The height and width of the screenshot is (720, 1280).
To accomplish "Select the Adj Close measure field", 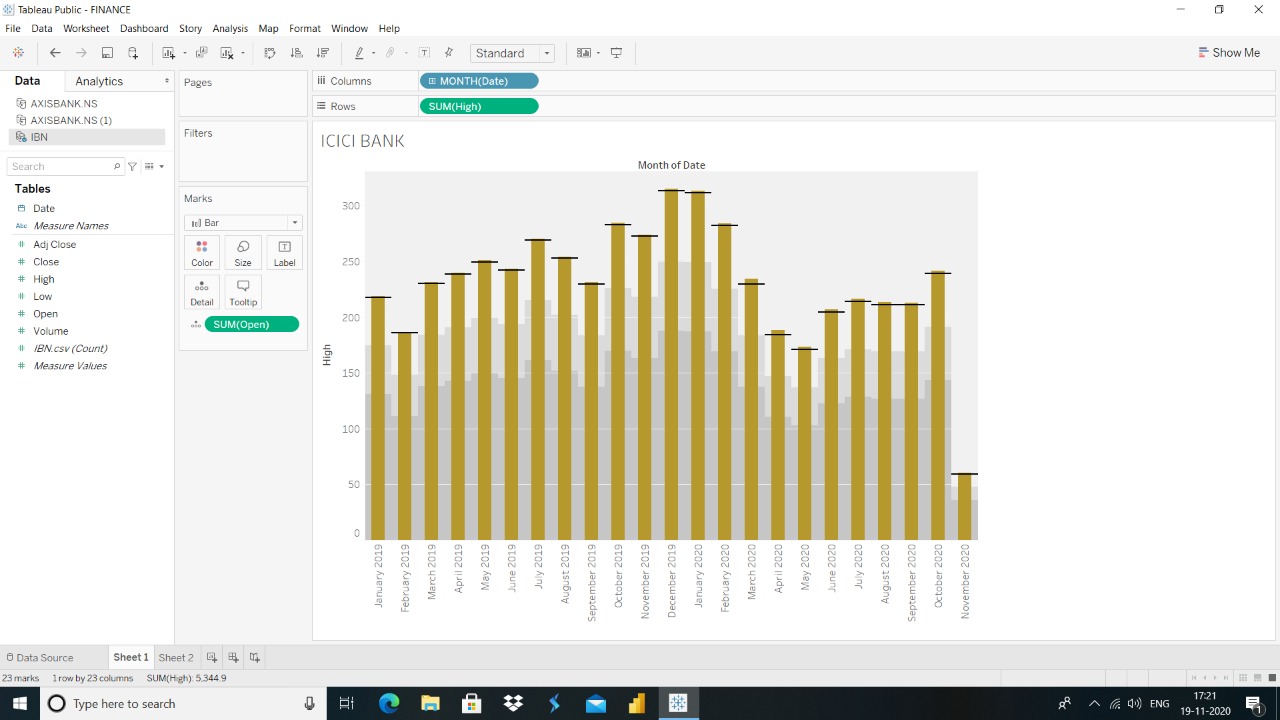I will pyautogui.click(x=55, y=244).
